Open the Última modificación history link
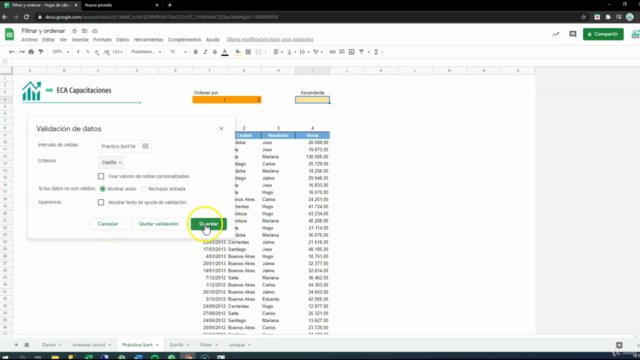The height and width of the screenshot is (360, 640). pyautogui.click(x=270, y=40)
